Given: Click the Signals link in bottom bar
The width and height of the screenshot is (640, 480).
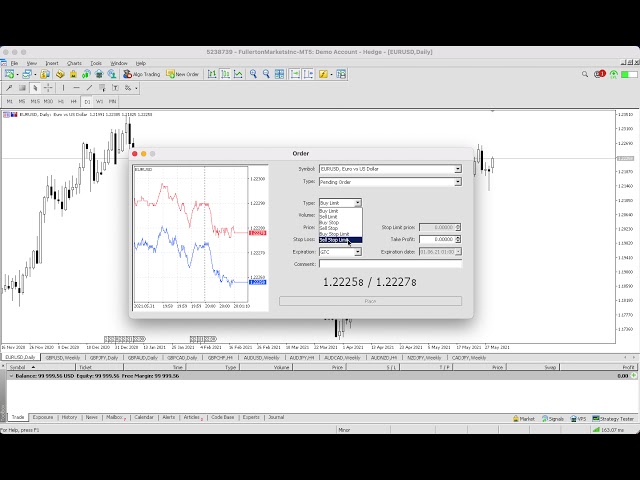Looking at the screenshot, I should [x=553, y=419].
